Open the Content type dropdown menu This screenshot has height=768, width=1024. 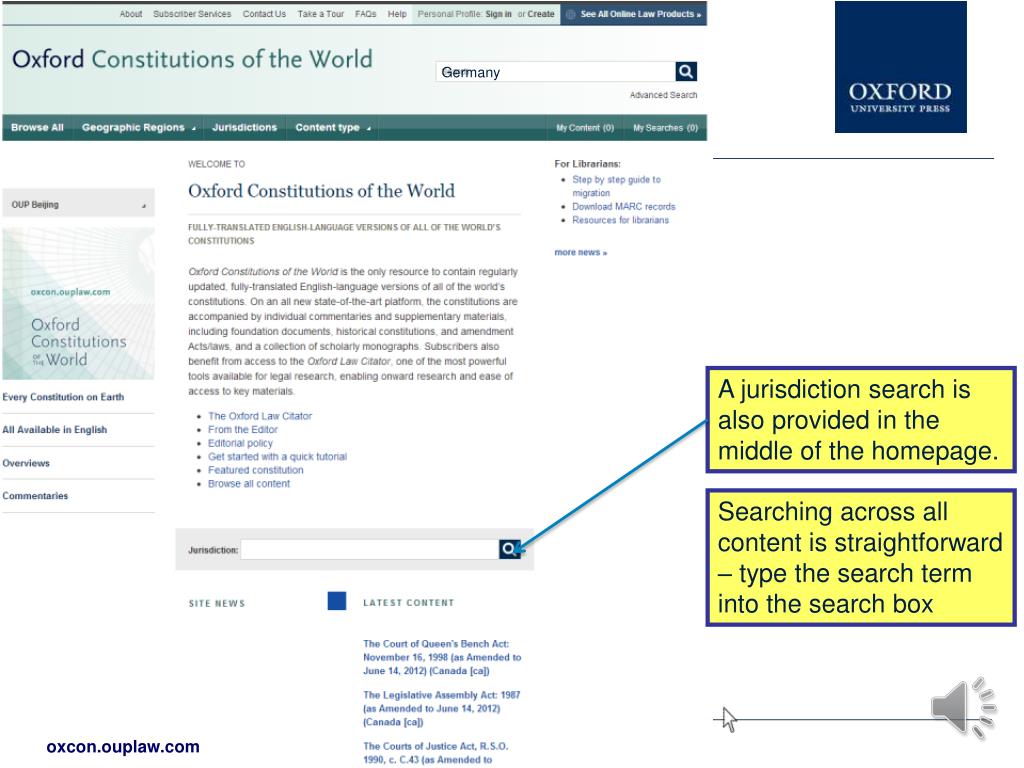pyautogui.click(x=332, y=127)
